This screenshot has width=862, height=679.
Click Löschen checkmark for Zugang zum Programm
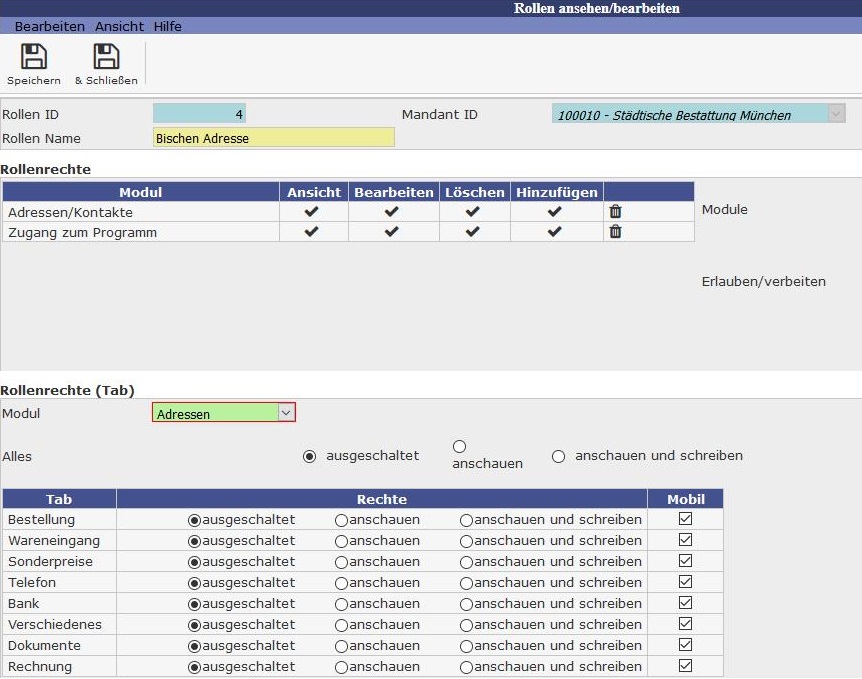click(x=473, y=232)
